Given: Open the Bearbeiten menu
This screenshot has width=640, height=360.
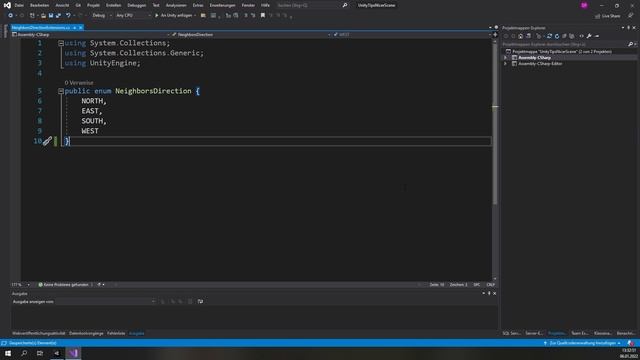Looking at the screenshot, I should [x=39, y=5].
